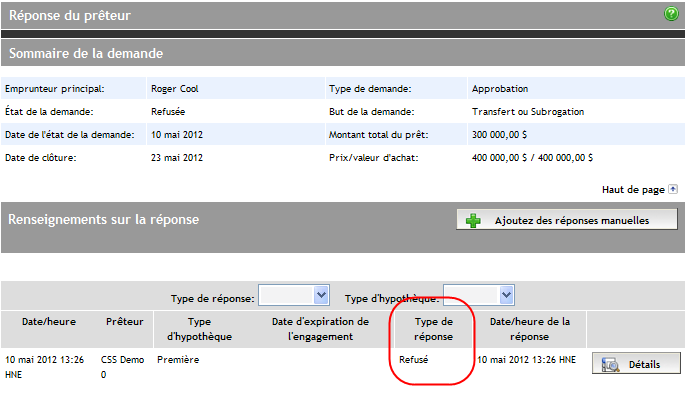Select the Transfert ou Subrogation value
This screenshot has height=395, width=688.
click(528, 112)
